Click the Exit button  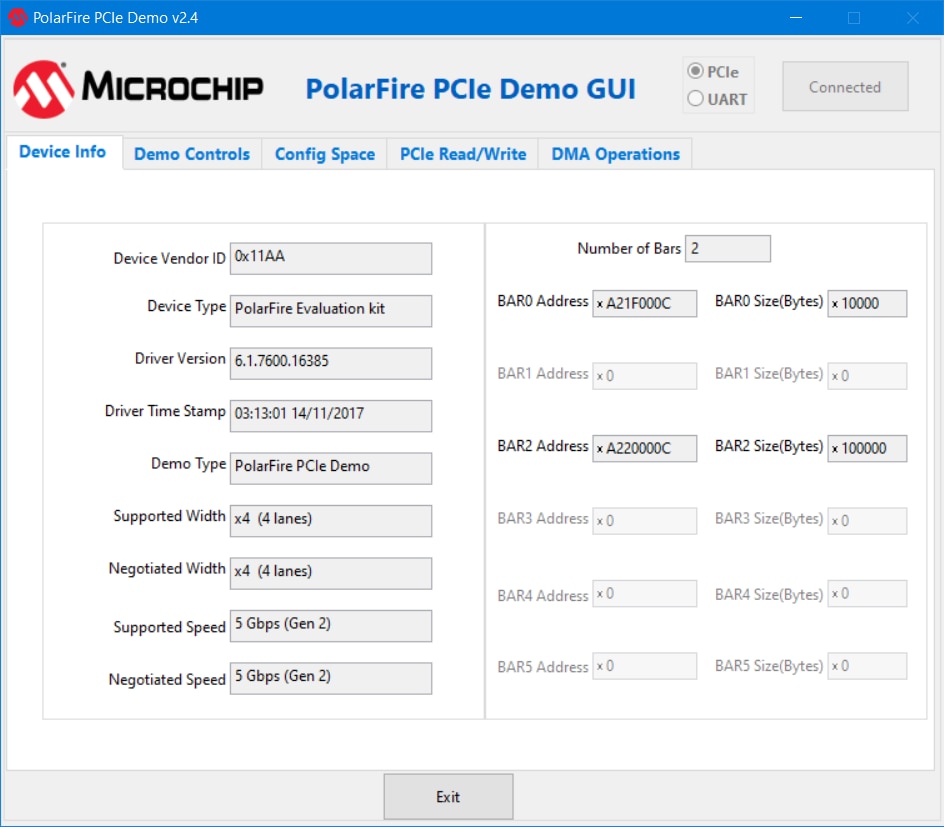click(449, 796)
